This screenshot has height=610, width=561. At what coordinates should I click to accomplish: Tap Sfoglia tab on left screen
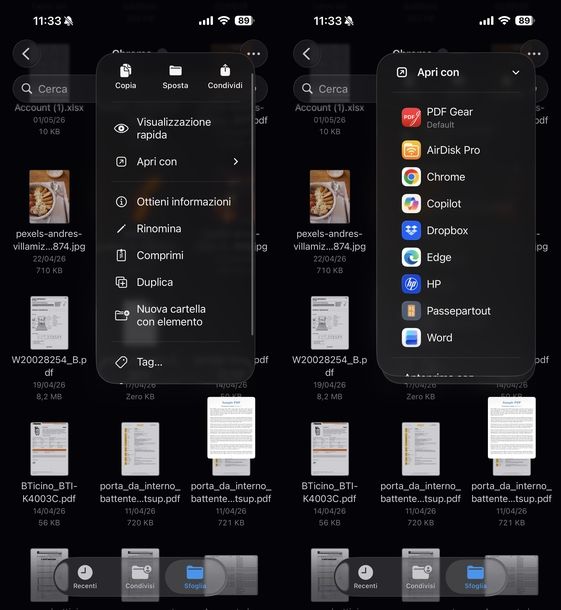coord(195,577)
